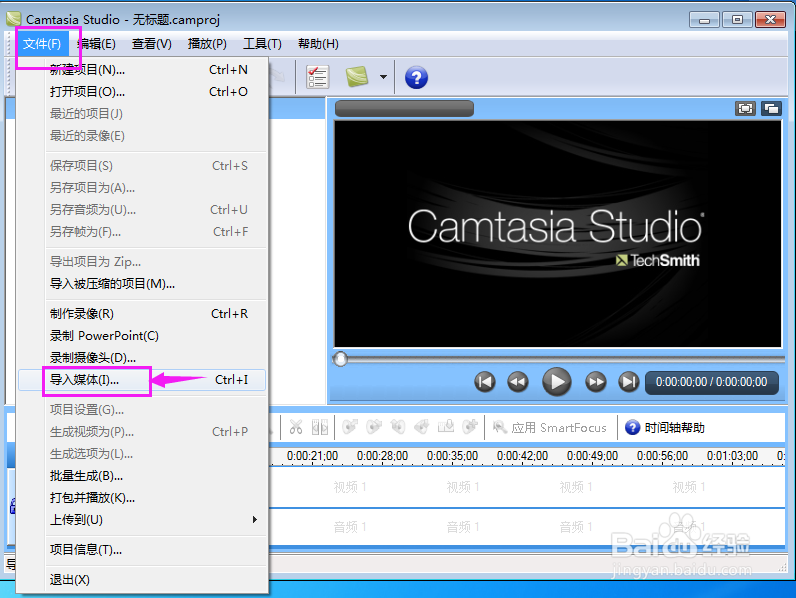This screenshot has width=796, height=598.
Task: Click the preview progress track
Action: [x=559, y=359]
